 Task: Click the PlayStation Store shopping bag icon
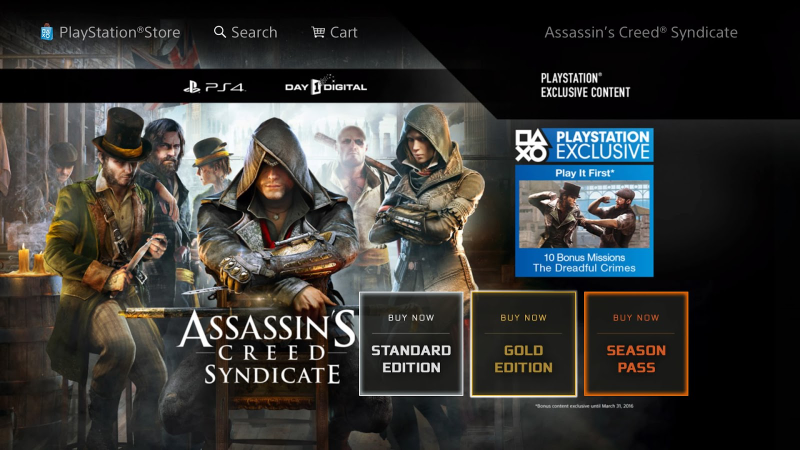coord(46,32)
